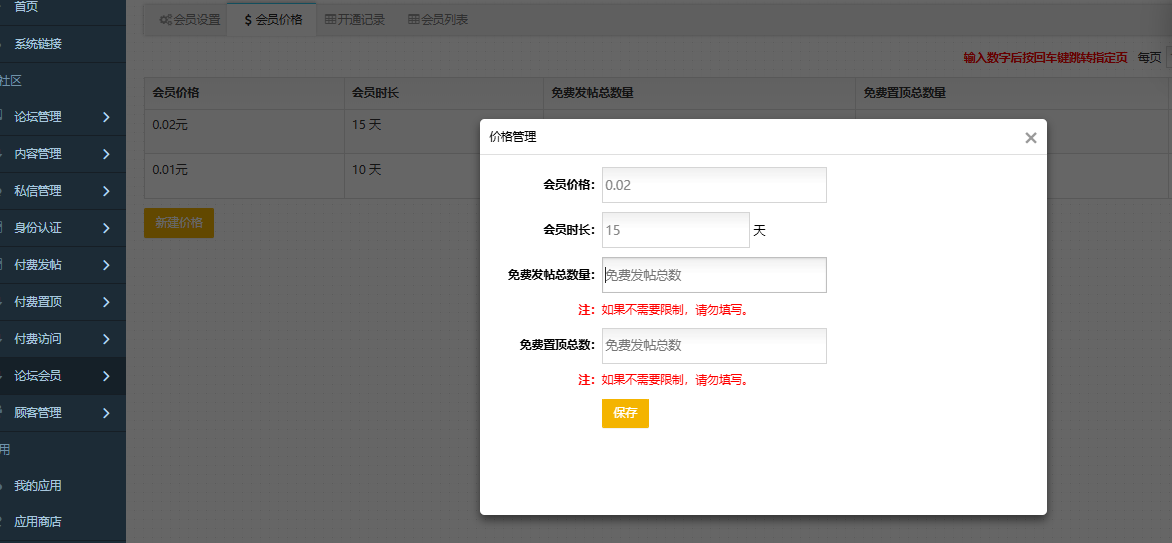This screenshot has height=543, width=1172.
Task: Click the gears icon on 会员设置 tab
Action: [x=165, y=20]
